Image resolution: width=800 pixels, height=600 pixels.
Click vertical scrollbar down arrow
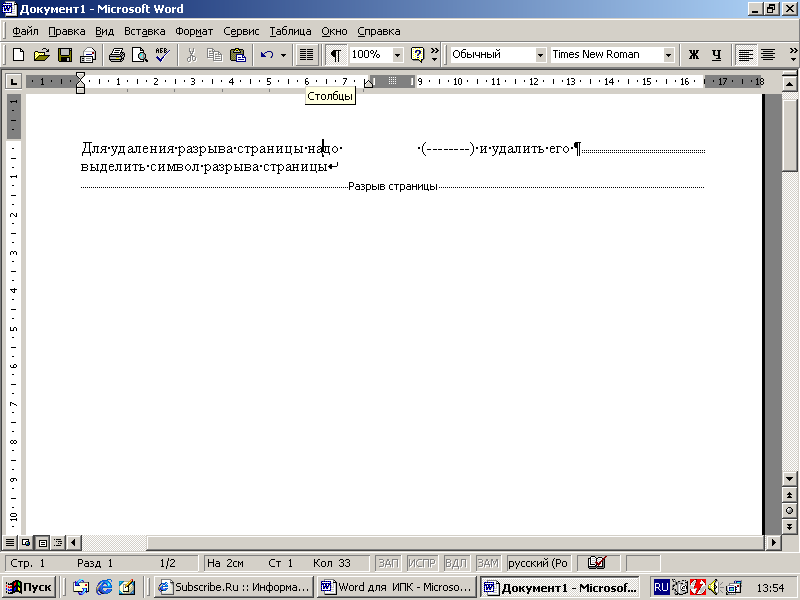[789, 479]
